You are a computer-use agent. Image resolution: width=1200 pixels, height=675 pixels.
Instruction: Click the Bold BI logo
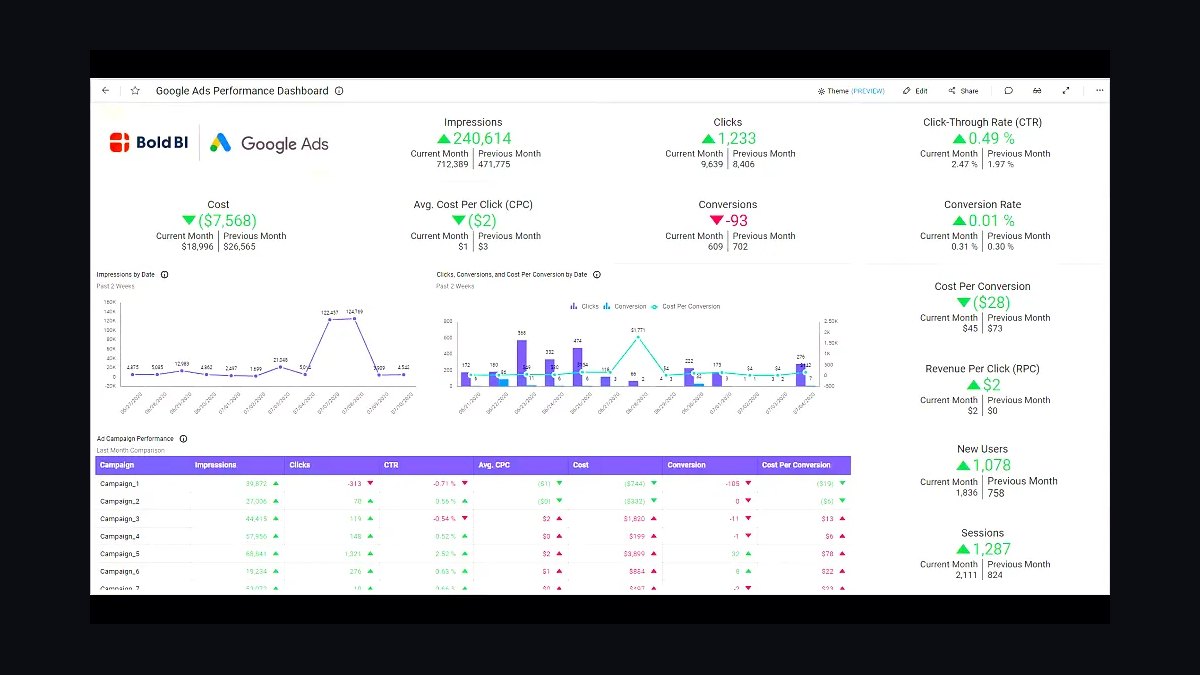point(149,143)
